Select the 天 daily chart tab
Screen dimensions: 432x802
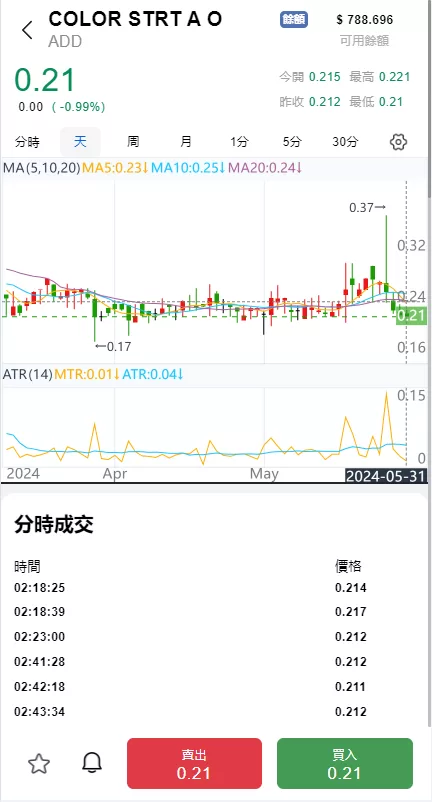[80, 142]
